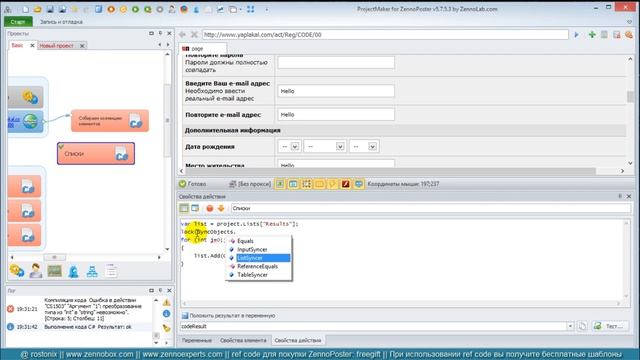The width and height of the screenshot is (640, 360).
Task: Toggle the first yellow-highlighted green square icon
Action: coord(280,184)
